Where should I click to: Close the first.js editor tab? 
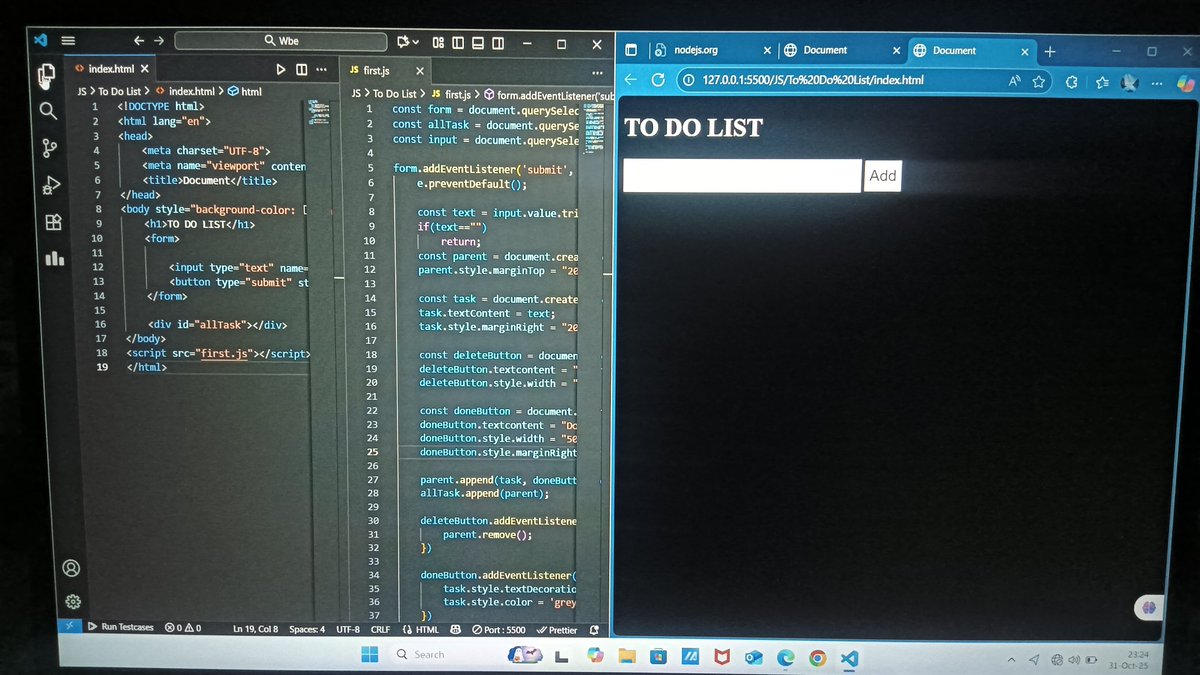[420, 71]
